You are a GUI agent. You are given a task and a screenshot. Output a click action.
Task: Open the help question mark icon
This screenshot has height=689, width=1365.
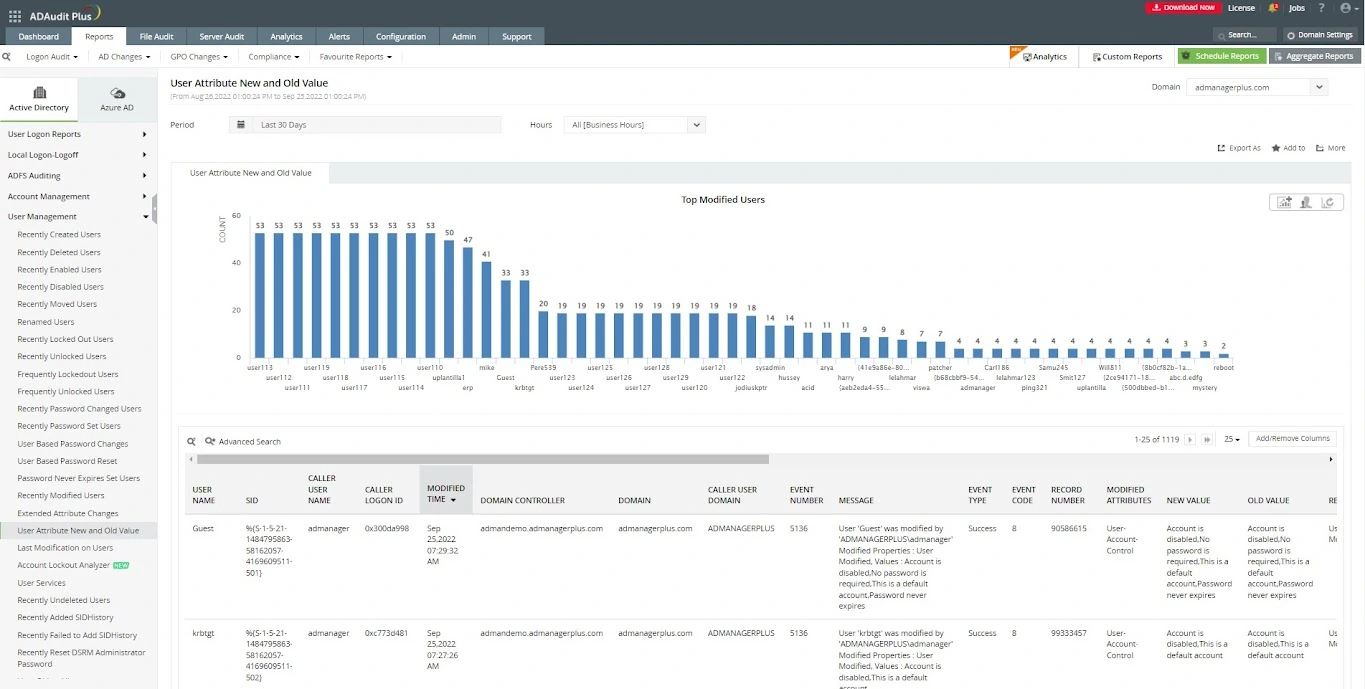(x=1321, y=8)
